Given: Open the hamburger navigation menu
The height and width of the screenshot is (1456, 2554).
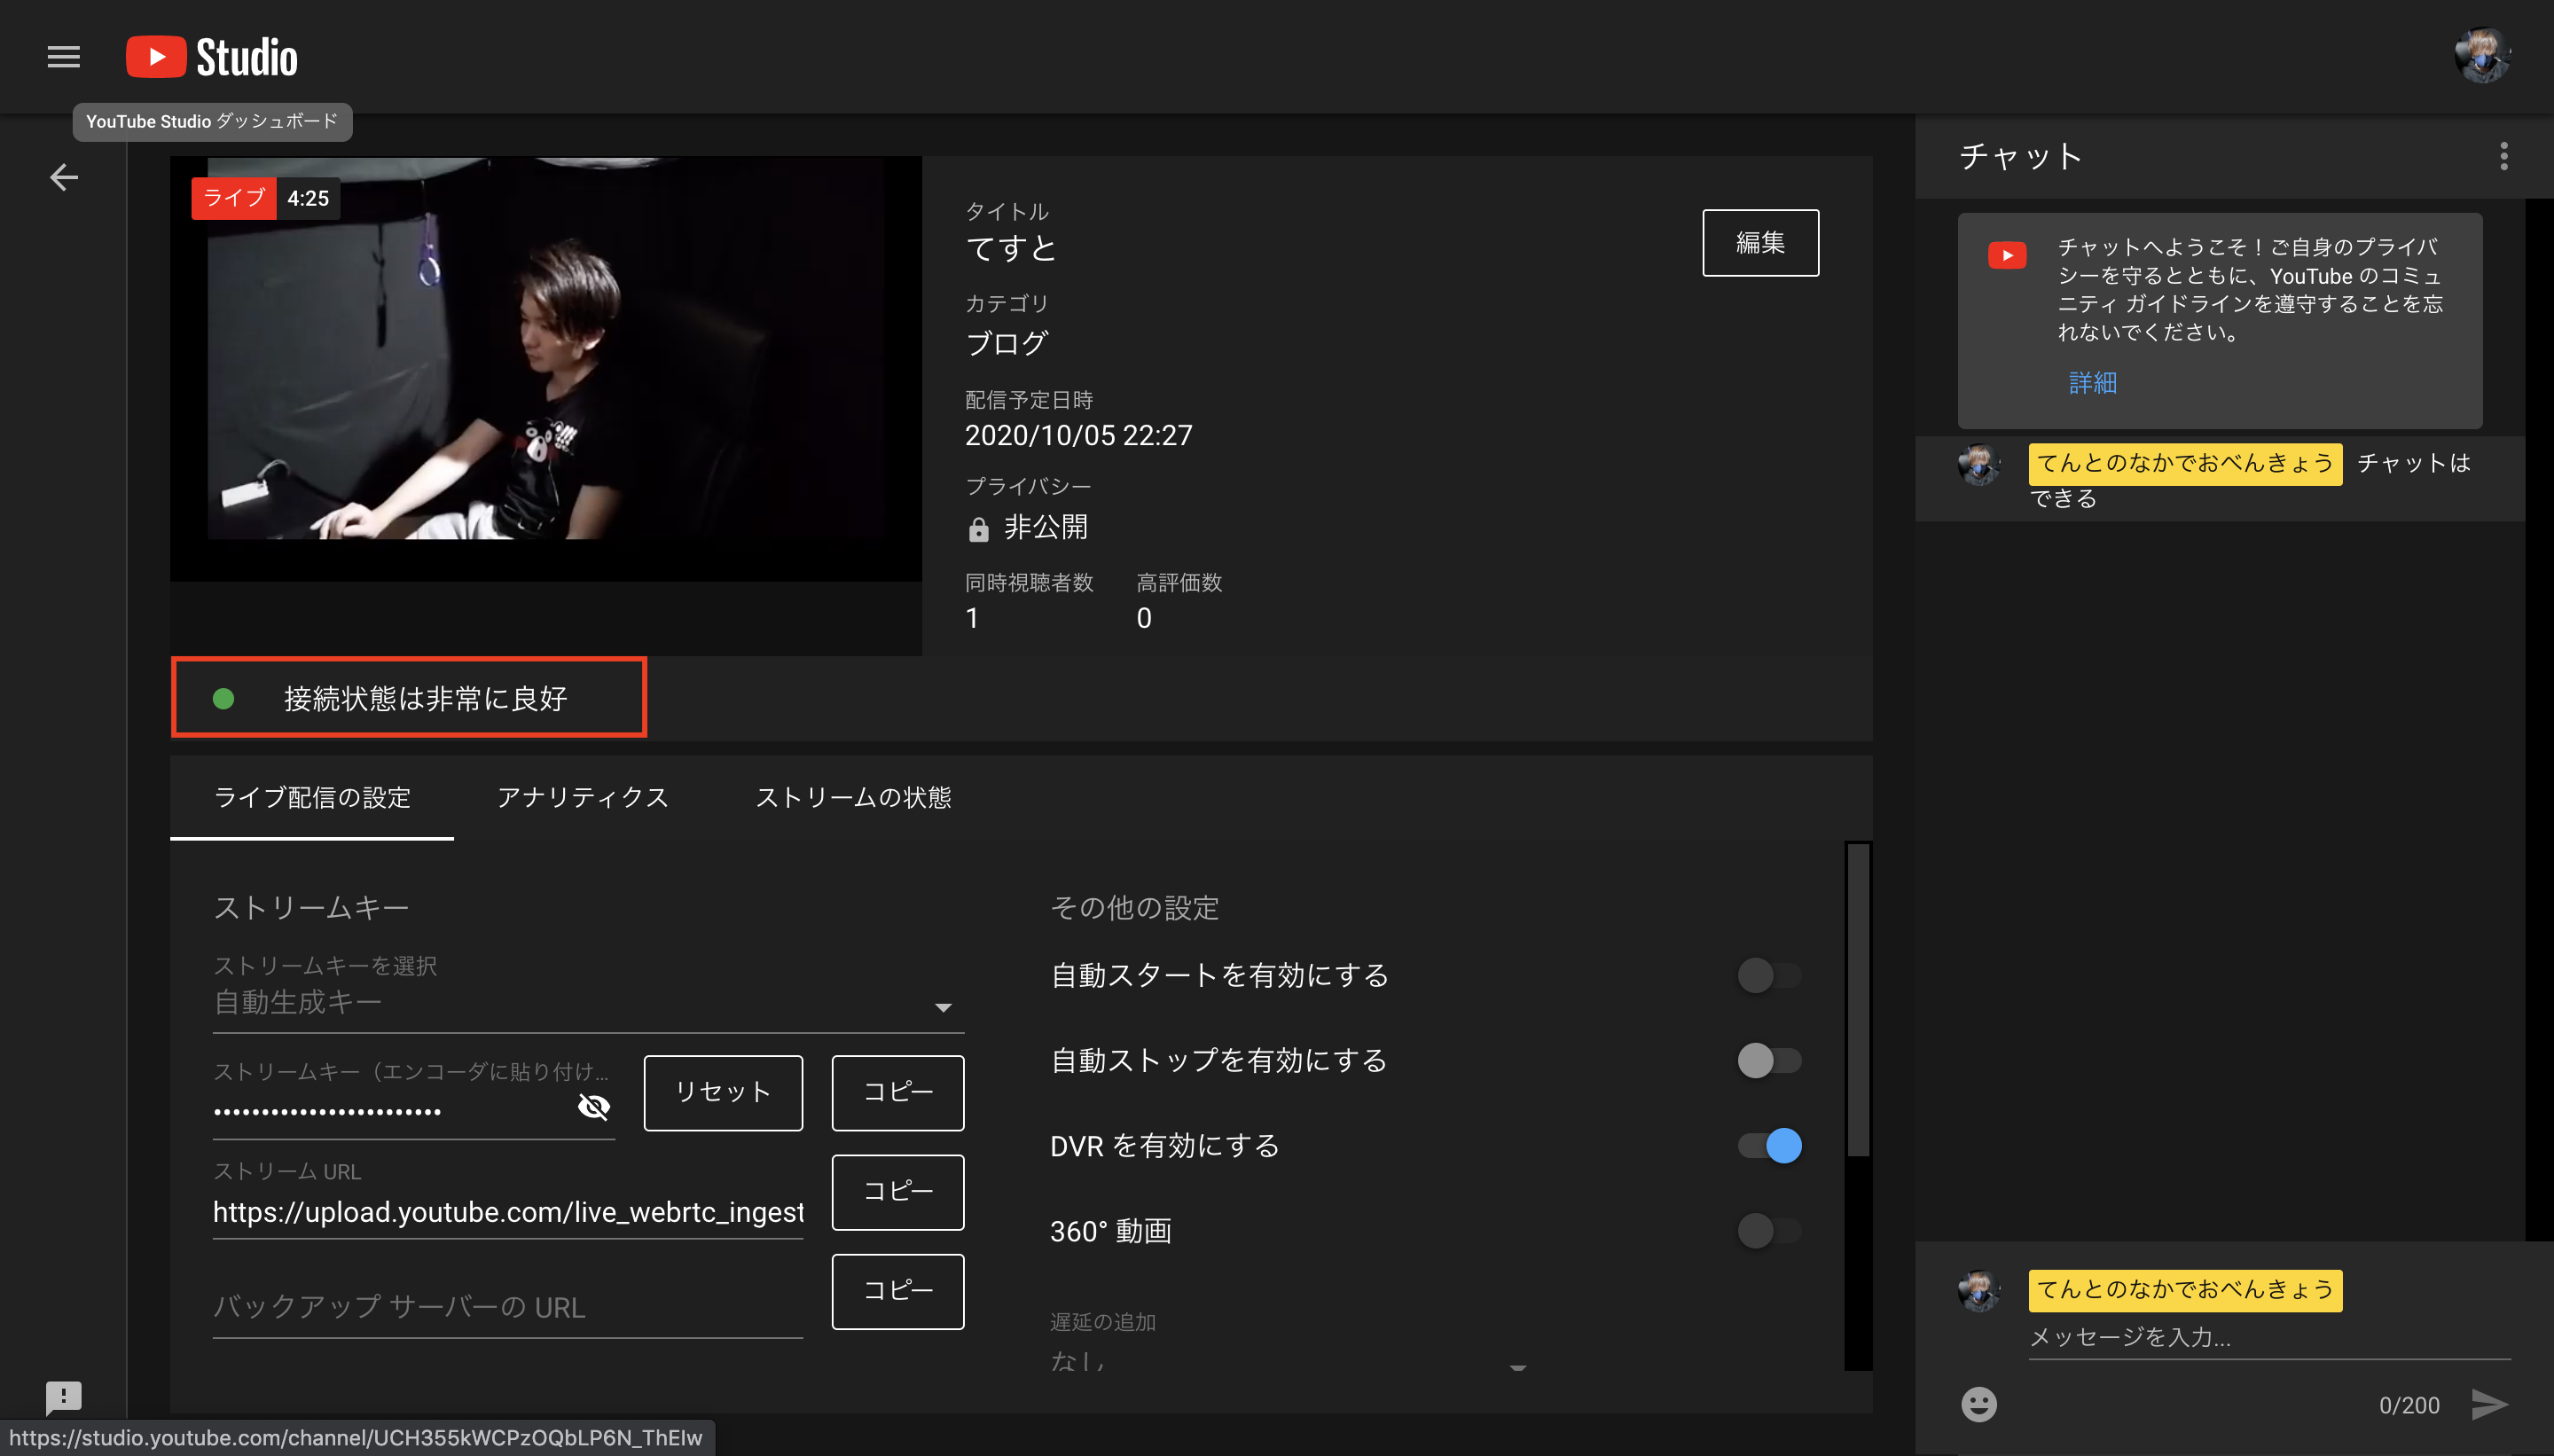Looking at the screenshot, I should [x=63, y=57].
